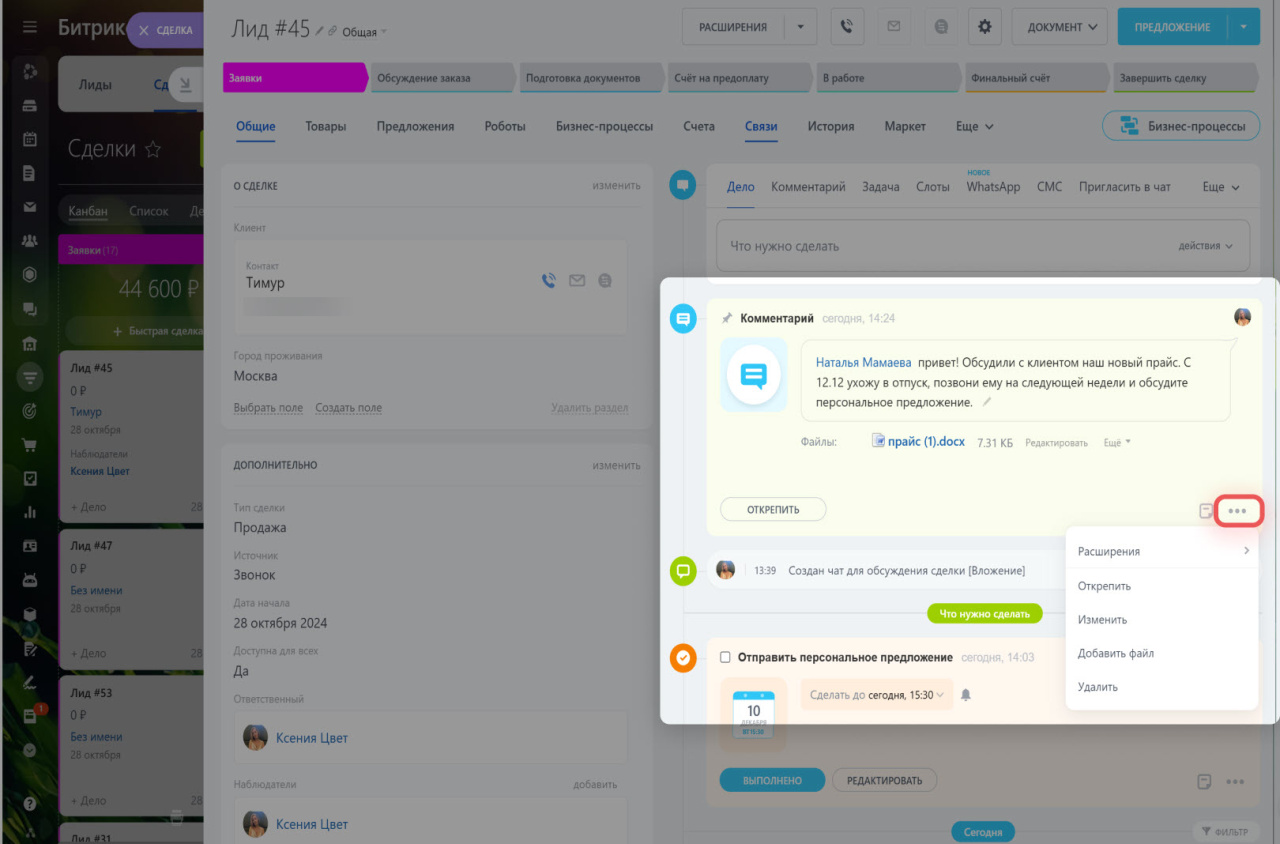The height and width of the screenshot is (844, 1280).
Task: Check the Отправить персональное предложение task checkbox
Action: click(x=725, y=657)
